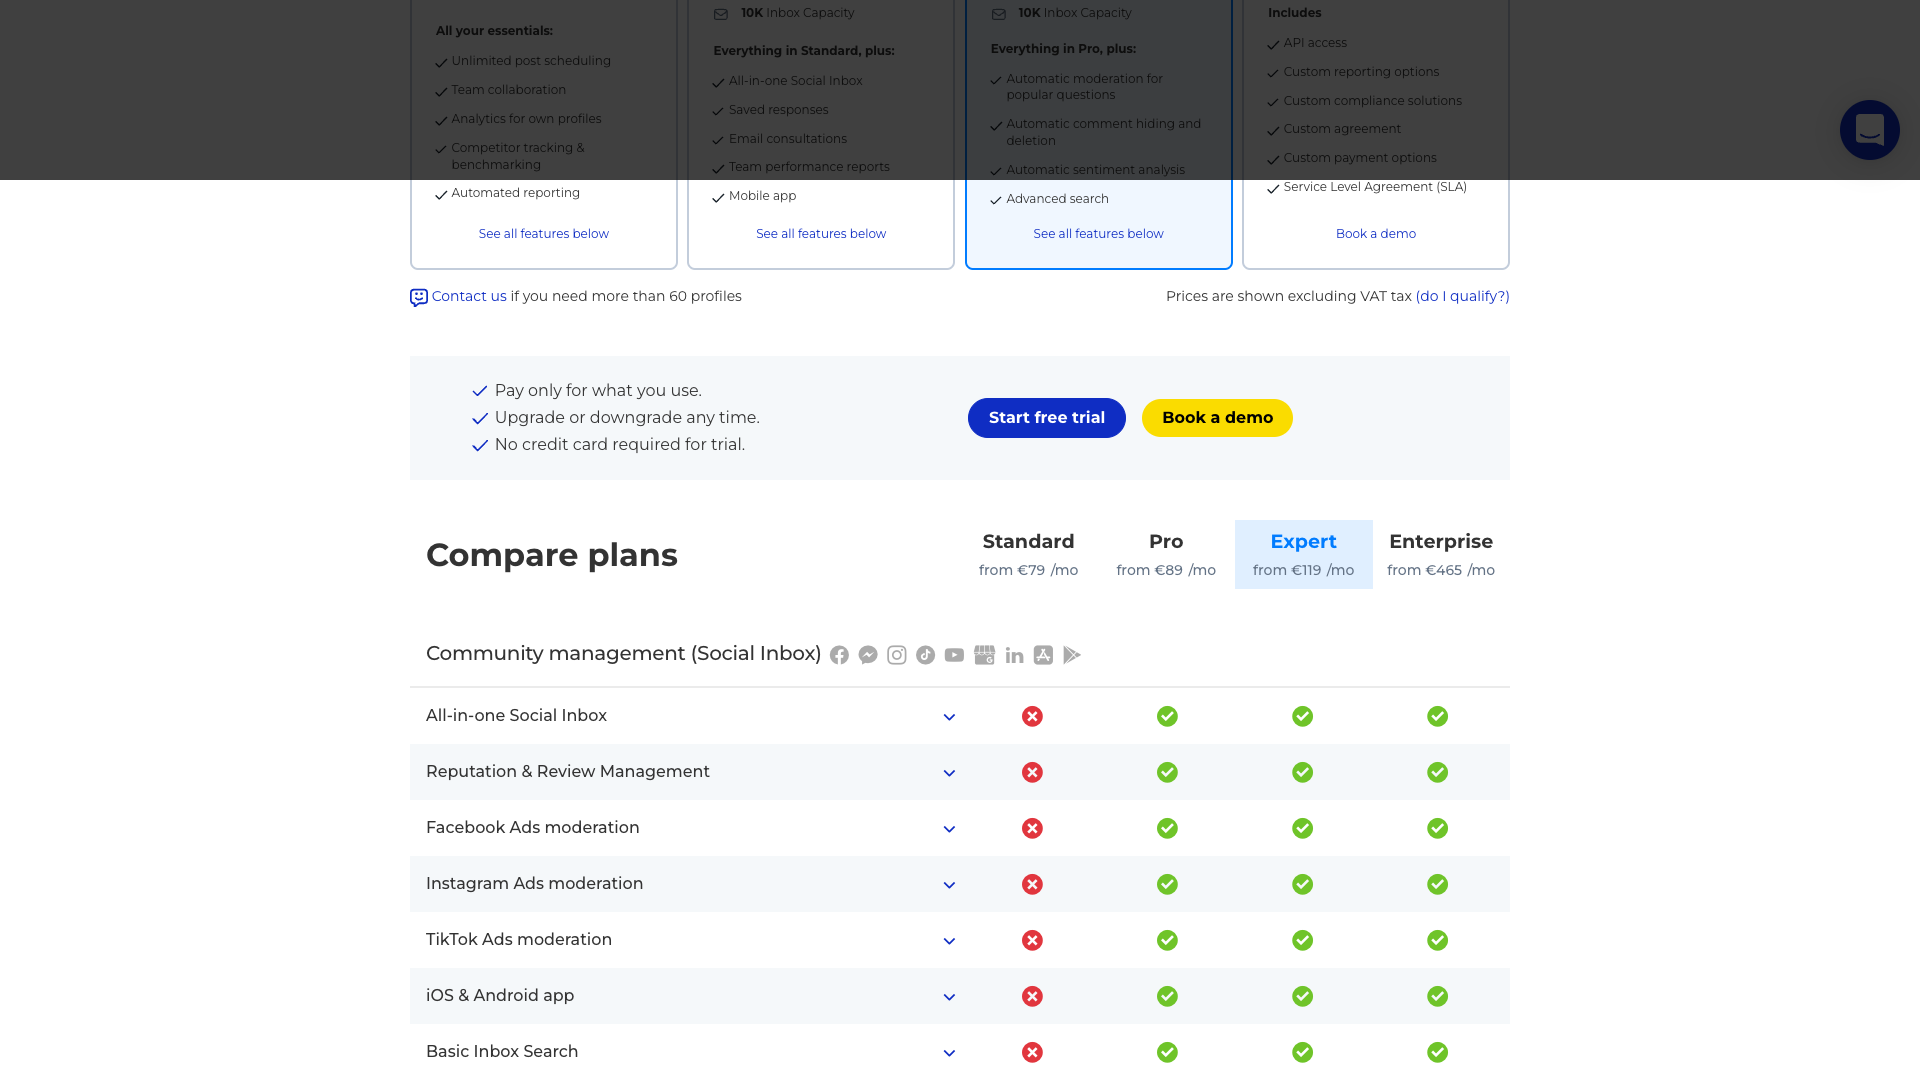
Task: Select the YouTube platform icon
Action: (955, 654)
